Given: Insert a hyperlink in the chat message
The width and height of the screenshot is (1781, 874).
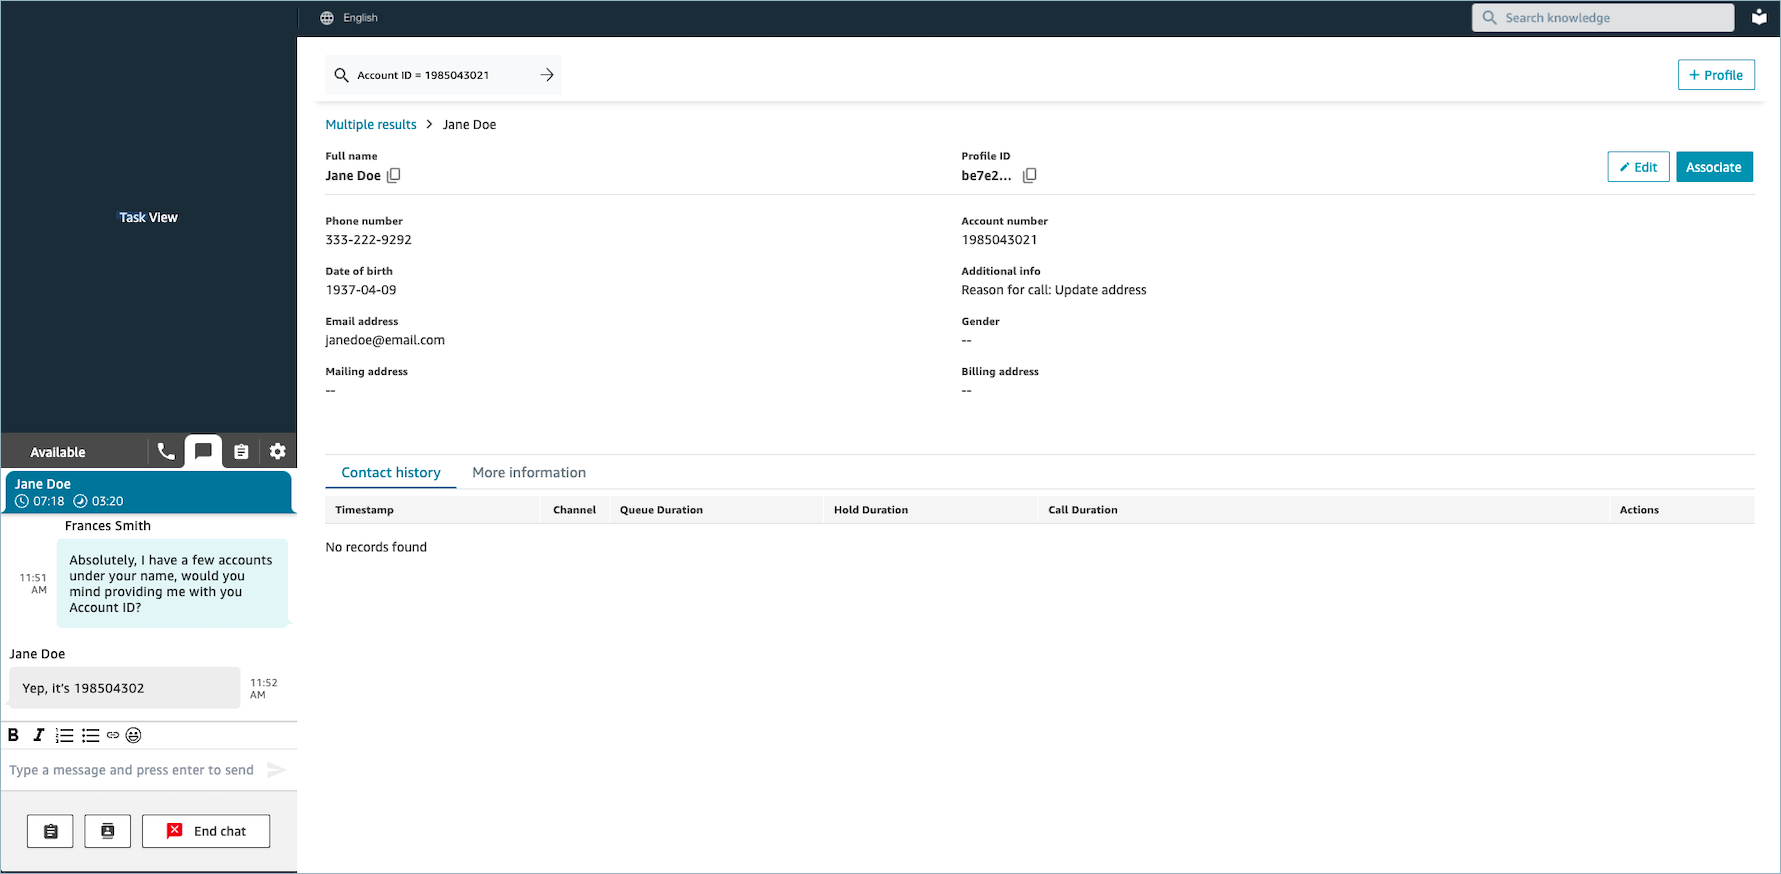Looking at the screenshot, I should pyautogui.click(x=113, y=736).
